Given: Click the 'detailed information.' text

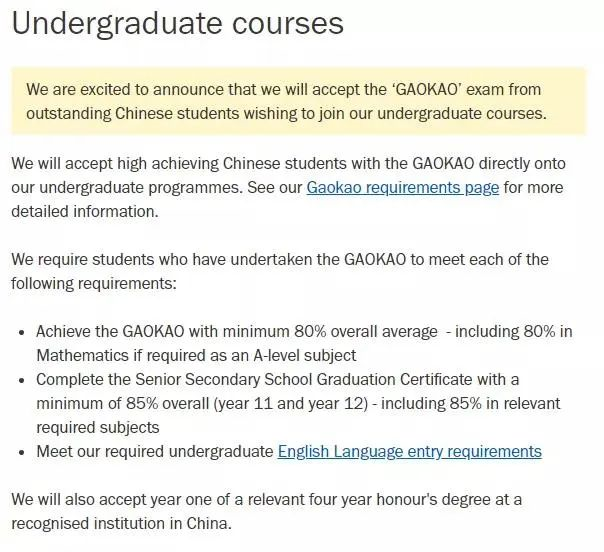Looking at the screenshot, I should tap(85, 212).
